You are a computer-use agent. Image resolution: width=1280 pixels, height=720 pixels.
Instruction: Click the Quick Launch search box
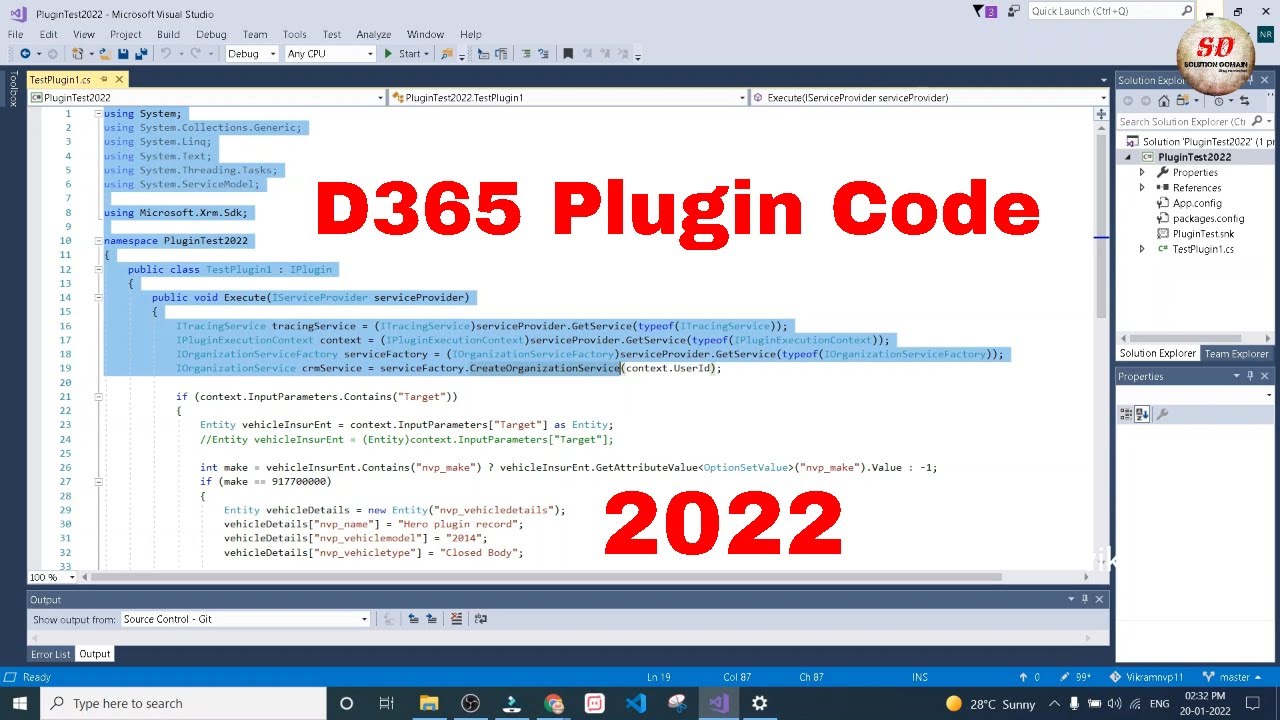coord(1111,11)
